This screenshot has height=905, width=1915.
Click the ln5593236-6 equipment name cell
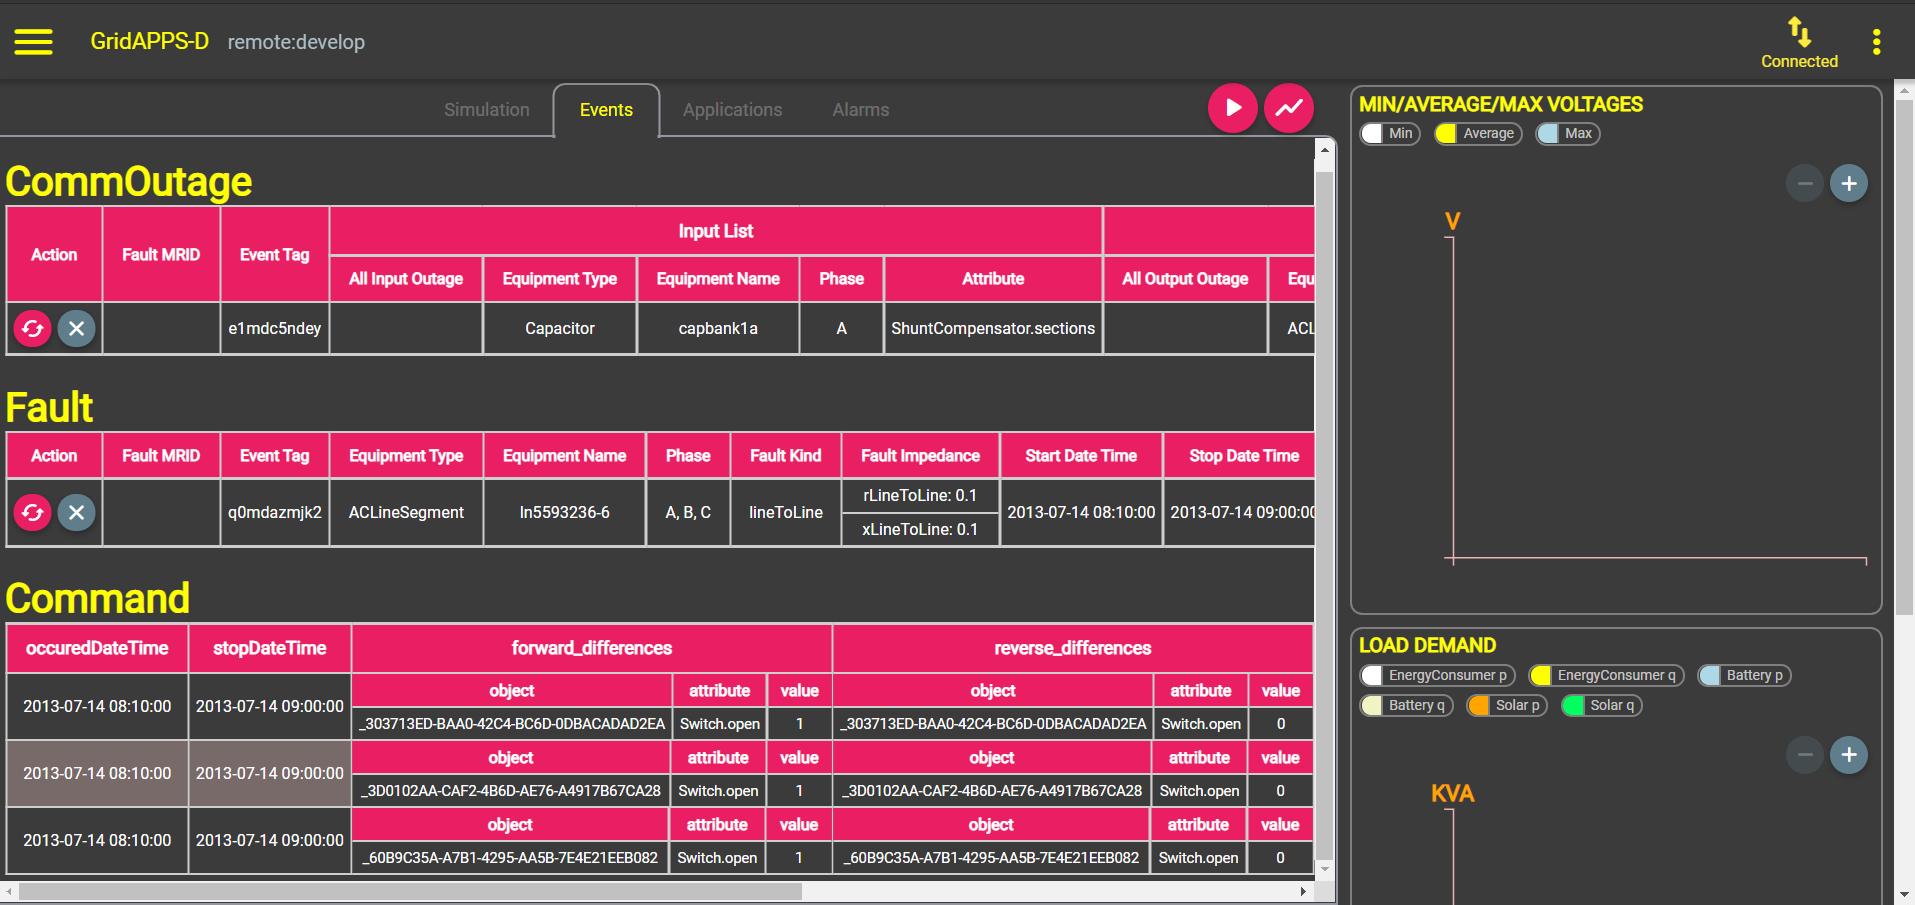[x=564, y=512]
